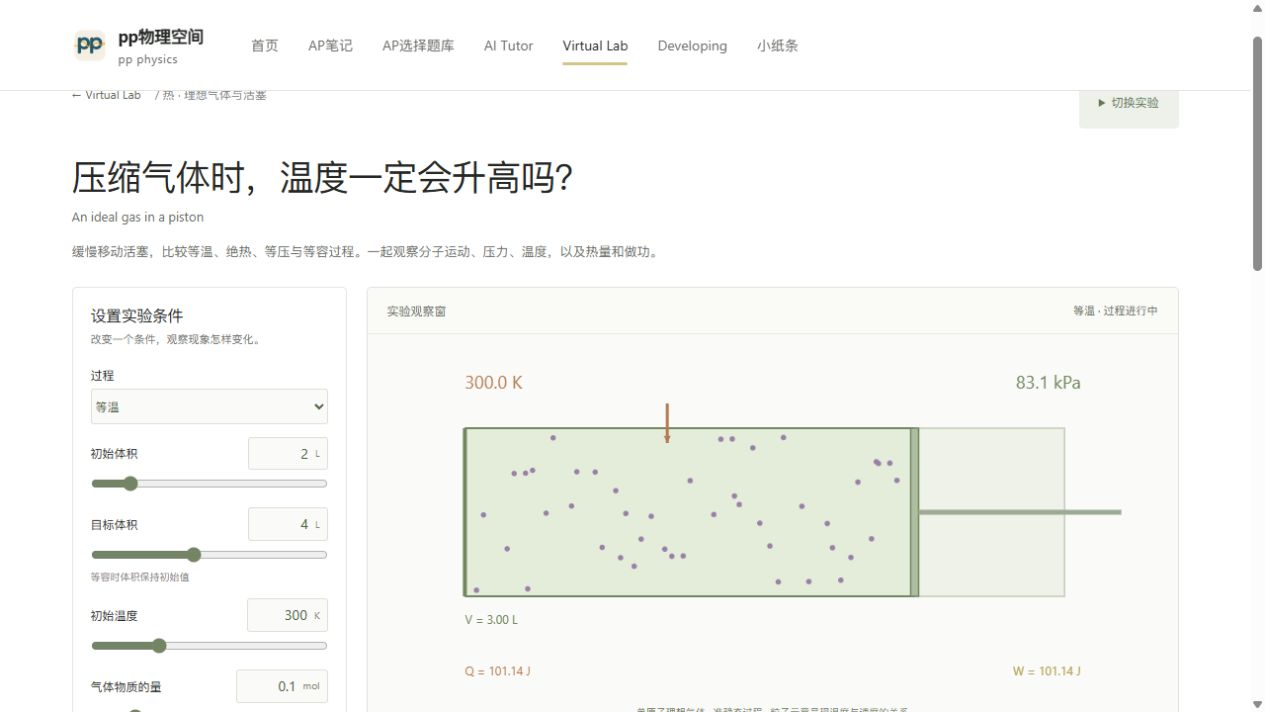Click the 设置实验条件 heading
1265x712 pixels.
point(137,316)
